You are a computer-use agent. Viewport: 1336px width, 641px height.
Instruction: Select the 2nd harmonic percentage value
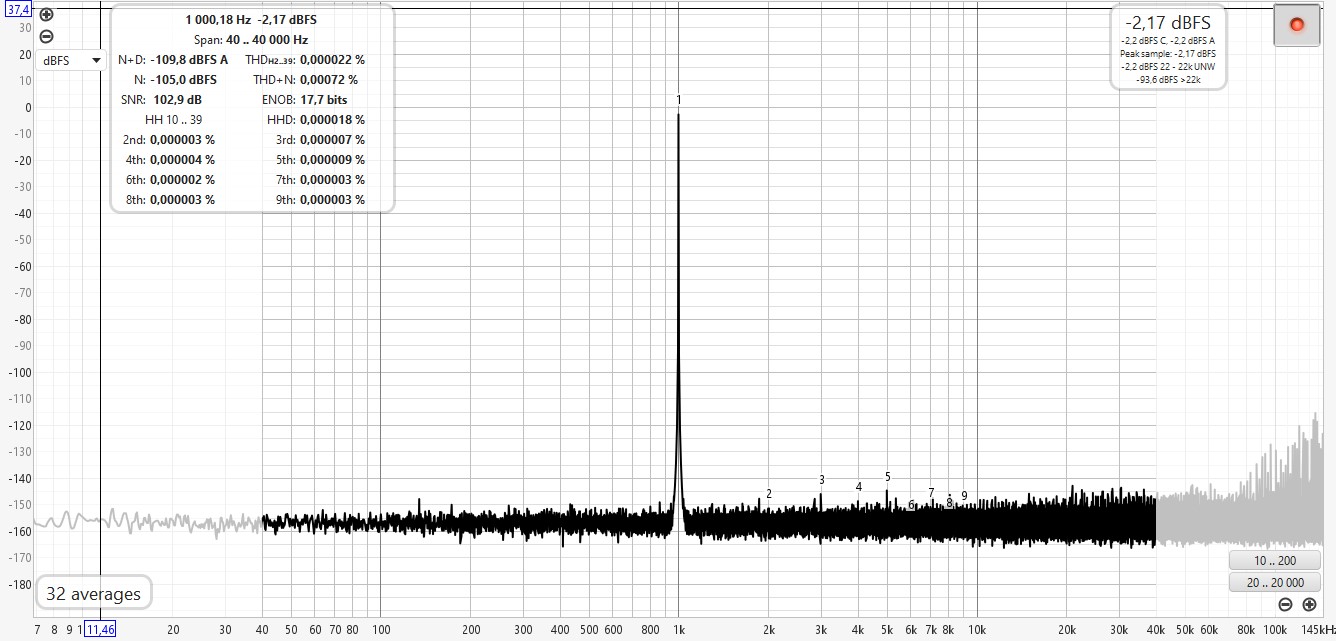coord(182,140)
